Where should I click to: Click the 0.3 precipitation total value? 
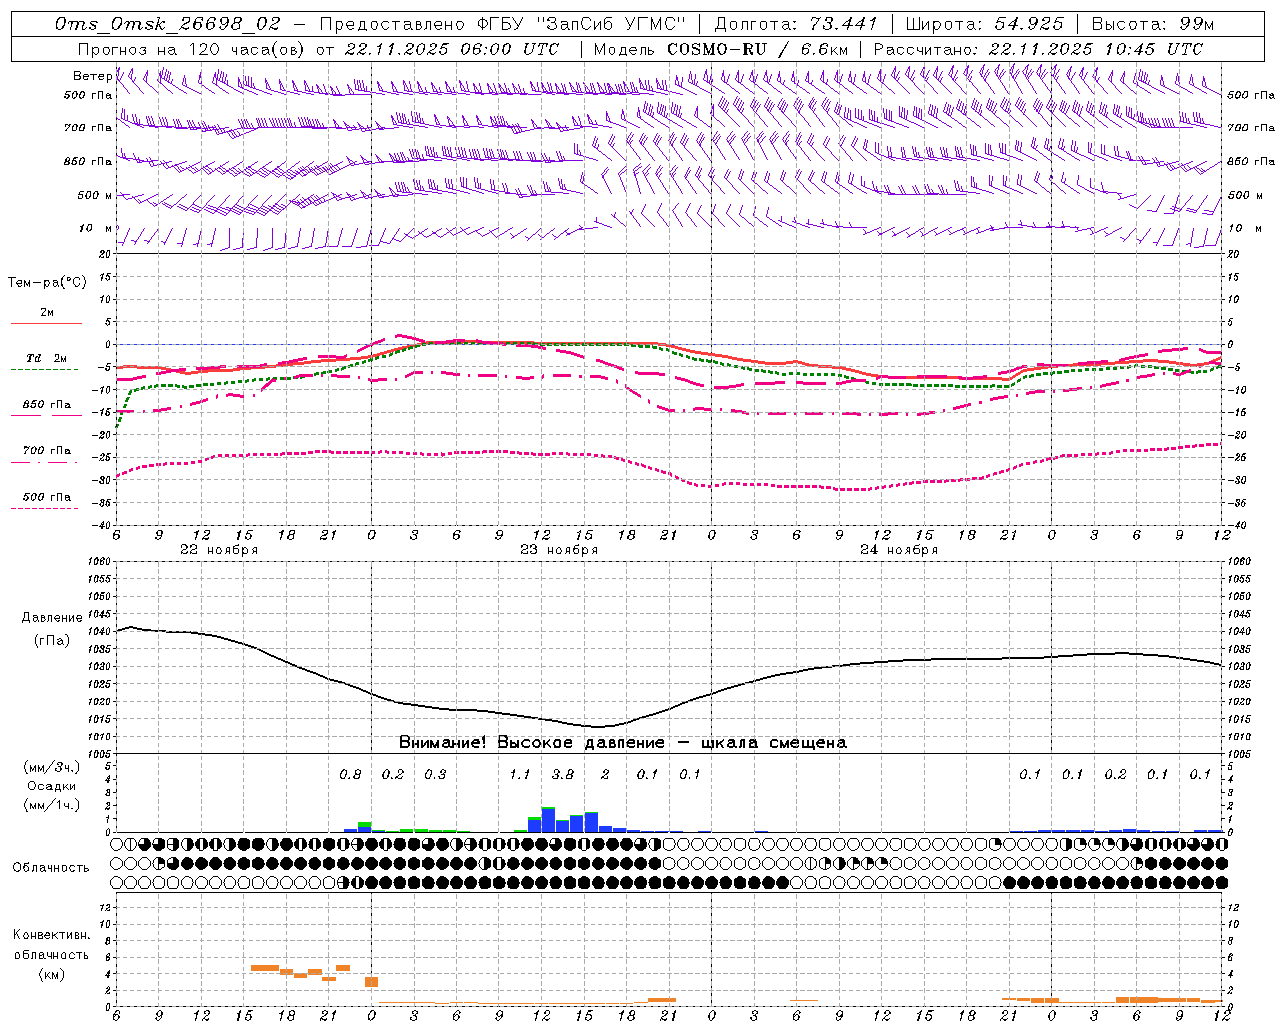(x=435, y=775)
